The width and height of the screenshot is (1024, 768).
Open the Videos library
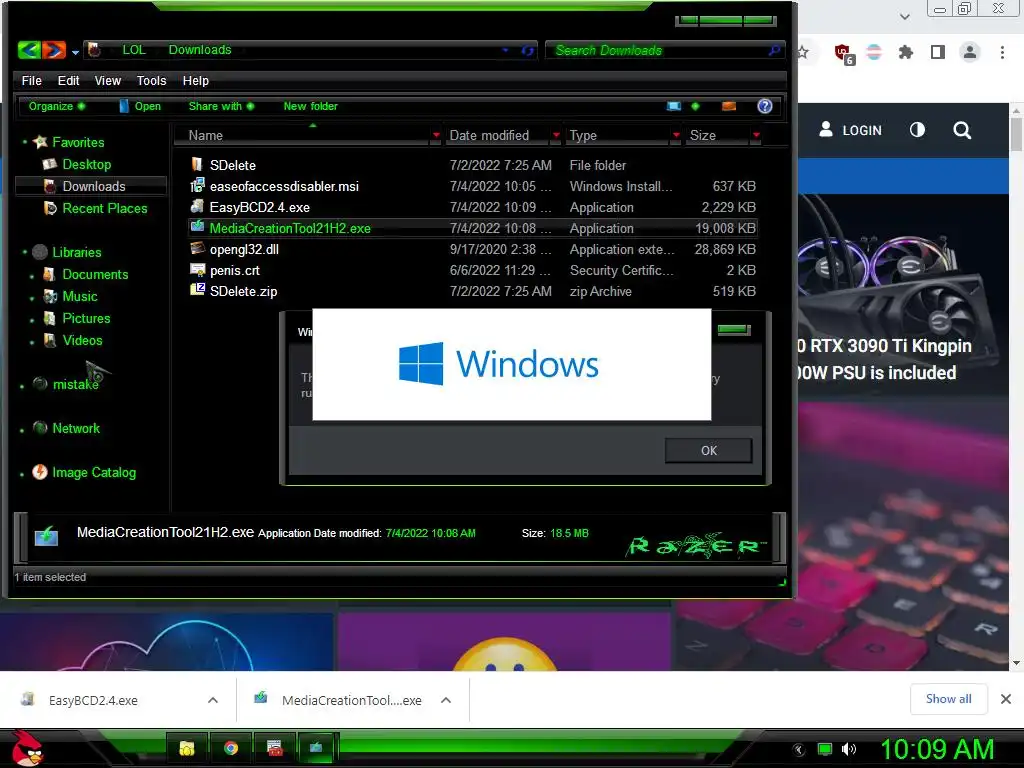pos(82,340)
